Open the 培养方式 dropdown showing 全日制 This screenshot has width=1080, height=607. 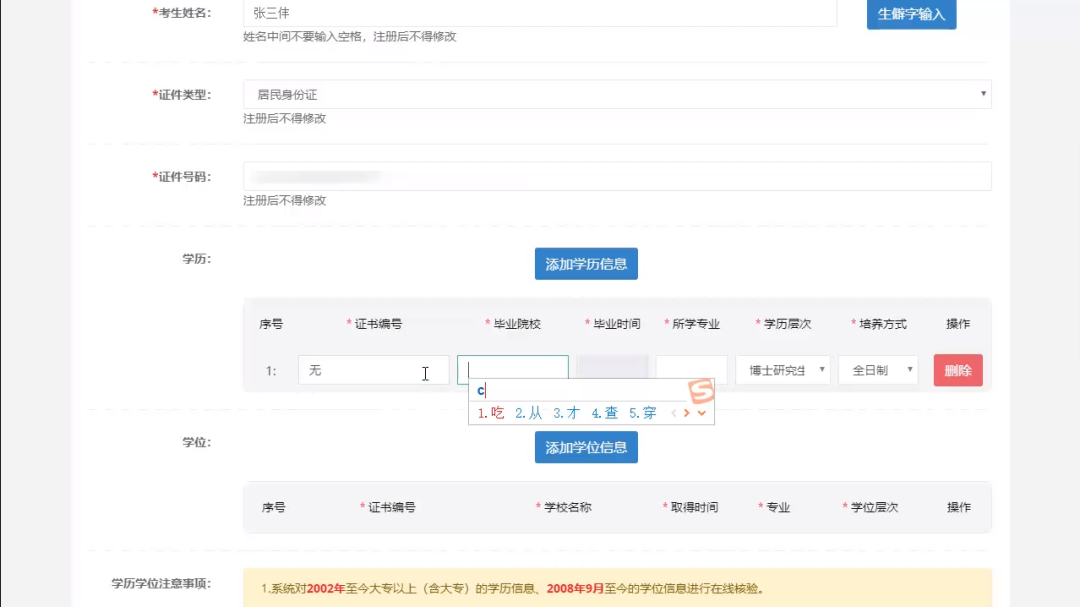click(x=877, y=370)
